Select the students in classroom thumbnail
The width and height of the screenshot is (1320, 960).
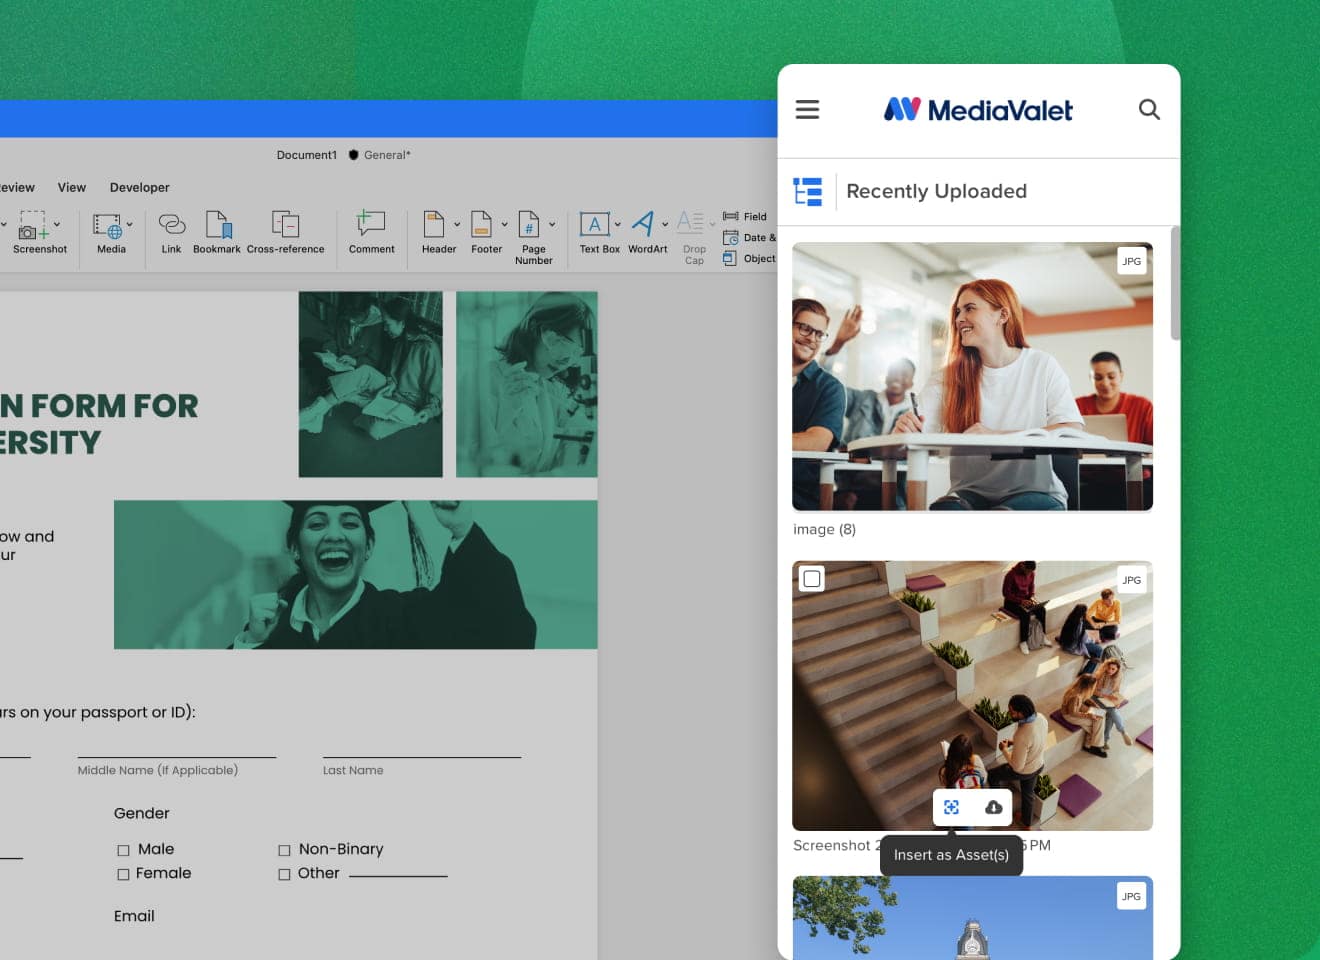972,377
